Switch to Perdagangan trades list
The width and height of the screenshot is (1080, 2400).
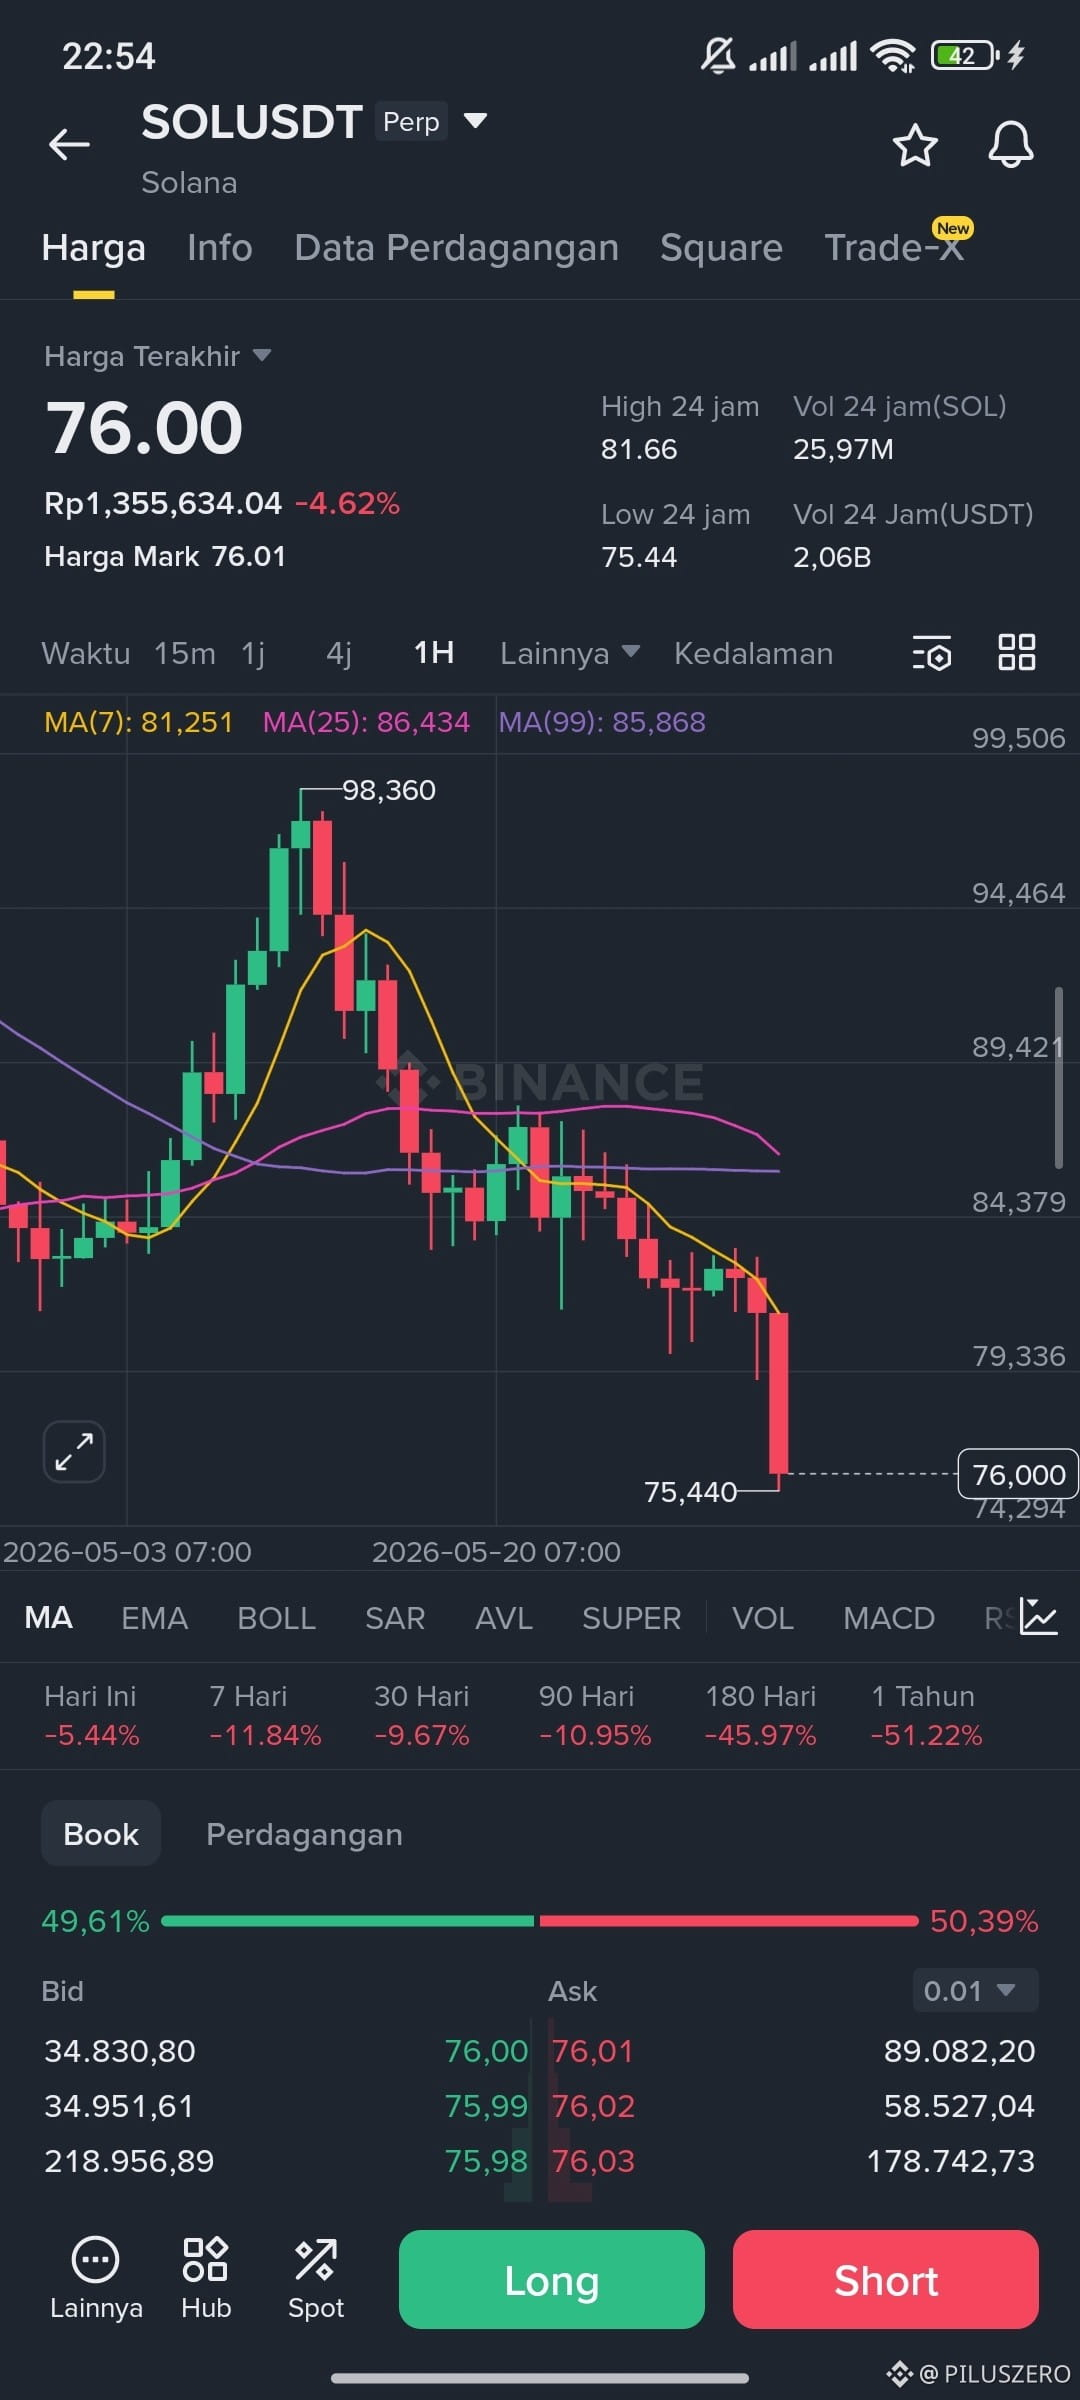tap(304, 1834)
